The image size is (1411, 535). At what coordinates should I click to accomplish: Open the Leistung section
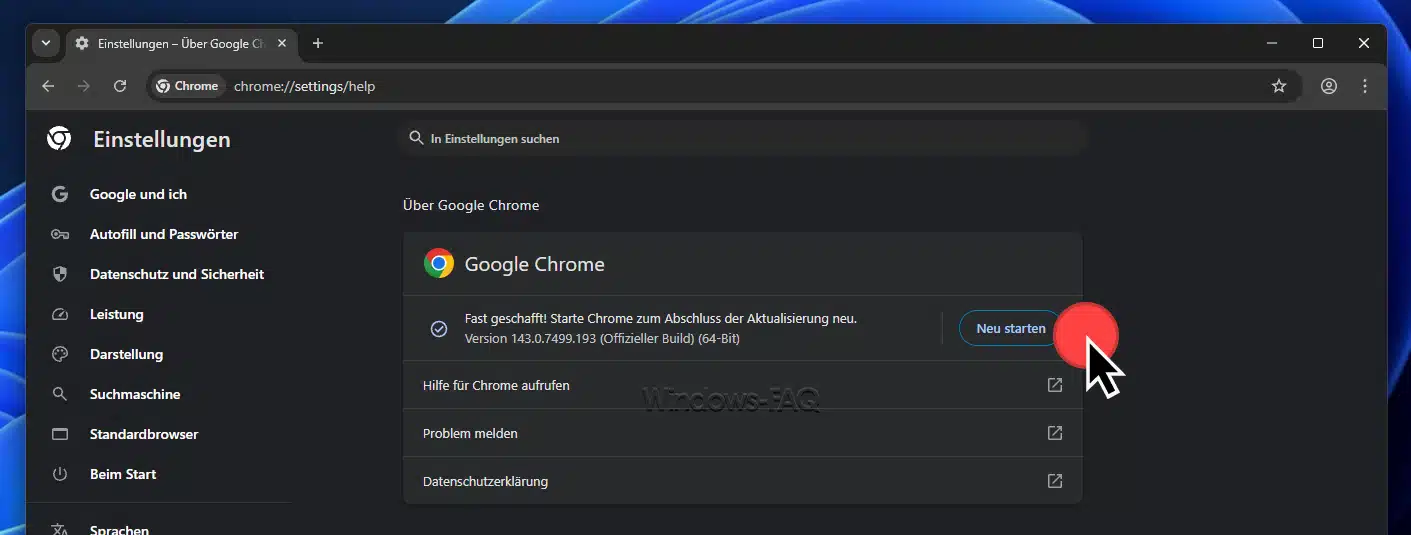tap(116, 314)
